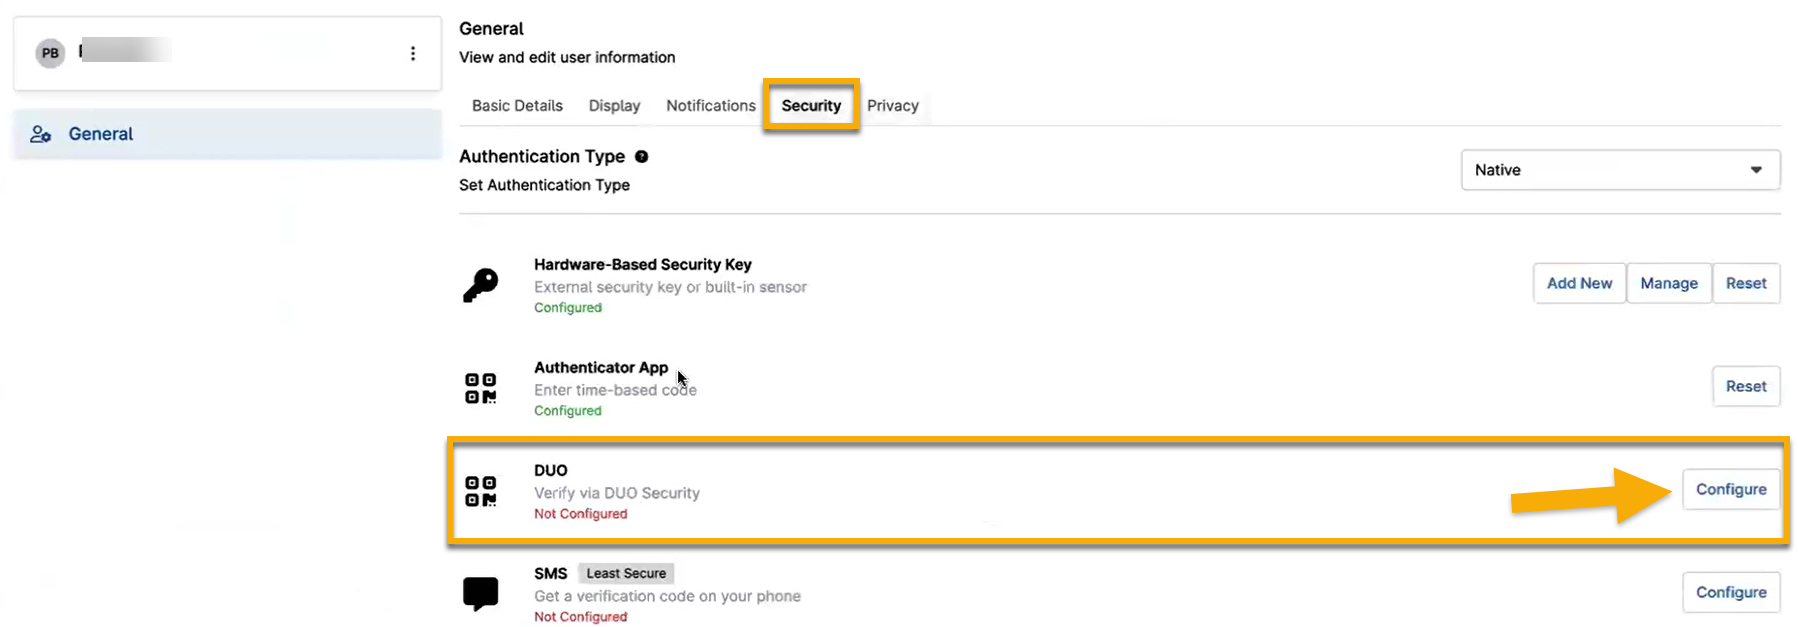Reset the Authenticator App

1746,387
